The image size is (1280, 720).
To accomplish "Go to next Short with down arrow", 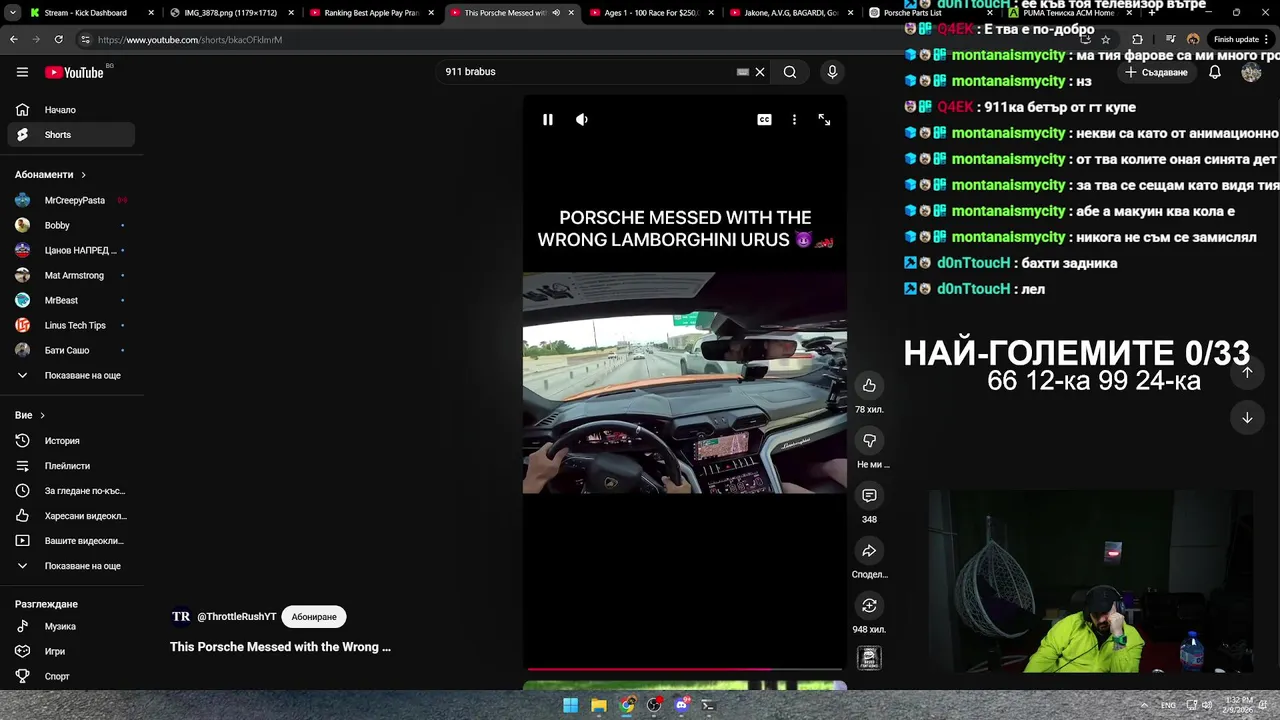I will click(1247, 418).
